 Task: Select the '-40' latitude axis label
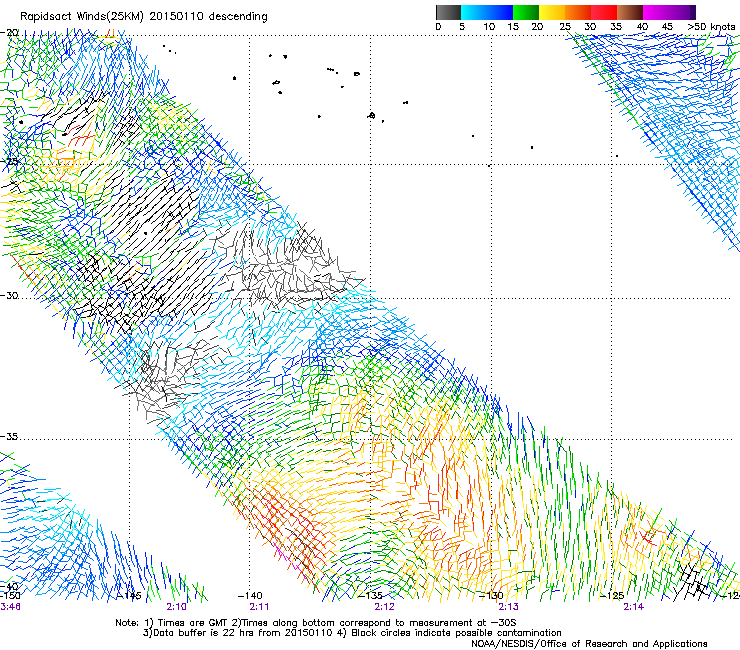coord(9,587)
